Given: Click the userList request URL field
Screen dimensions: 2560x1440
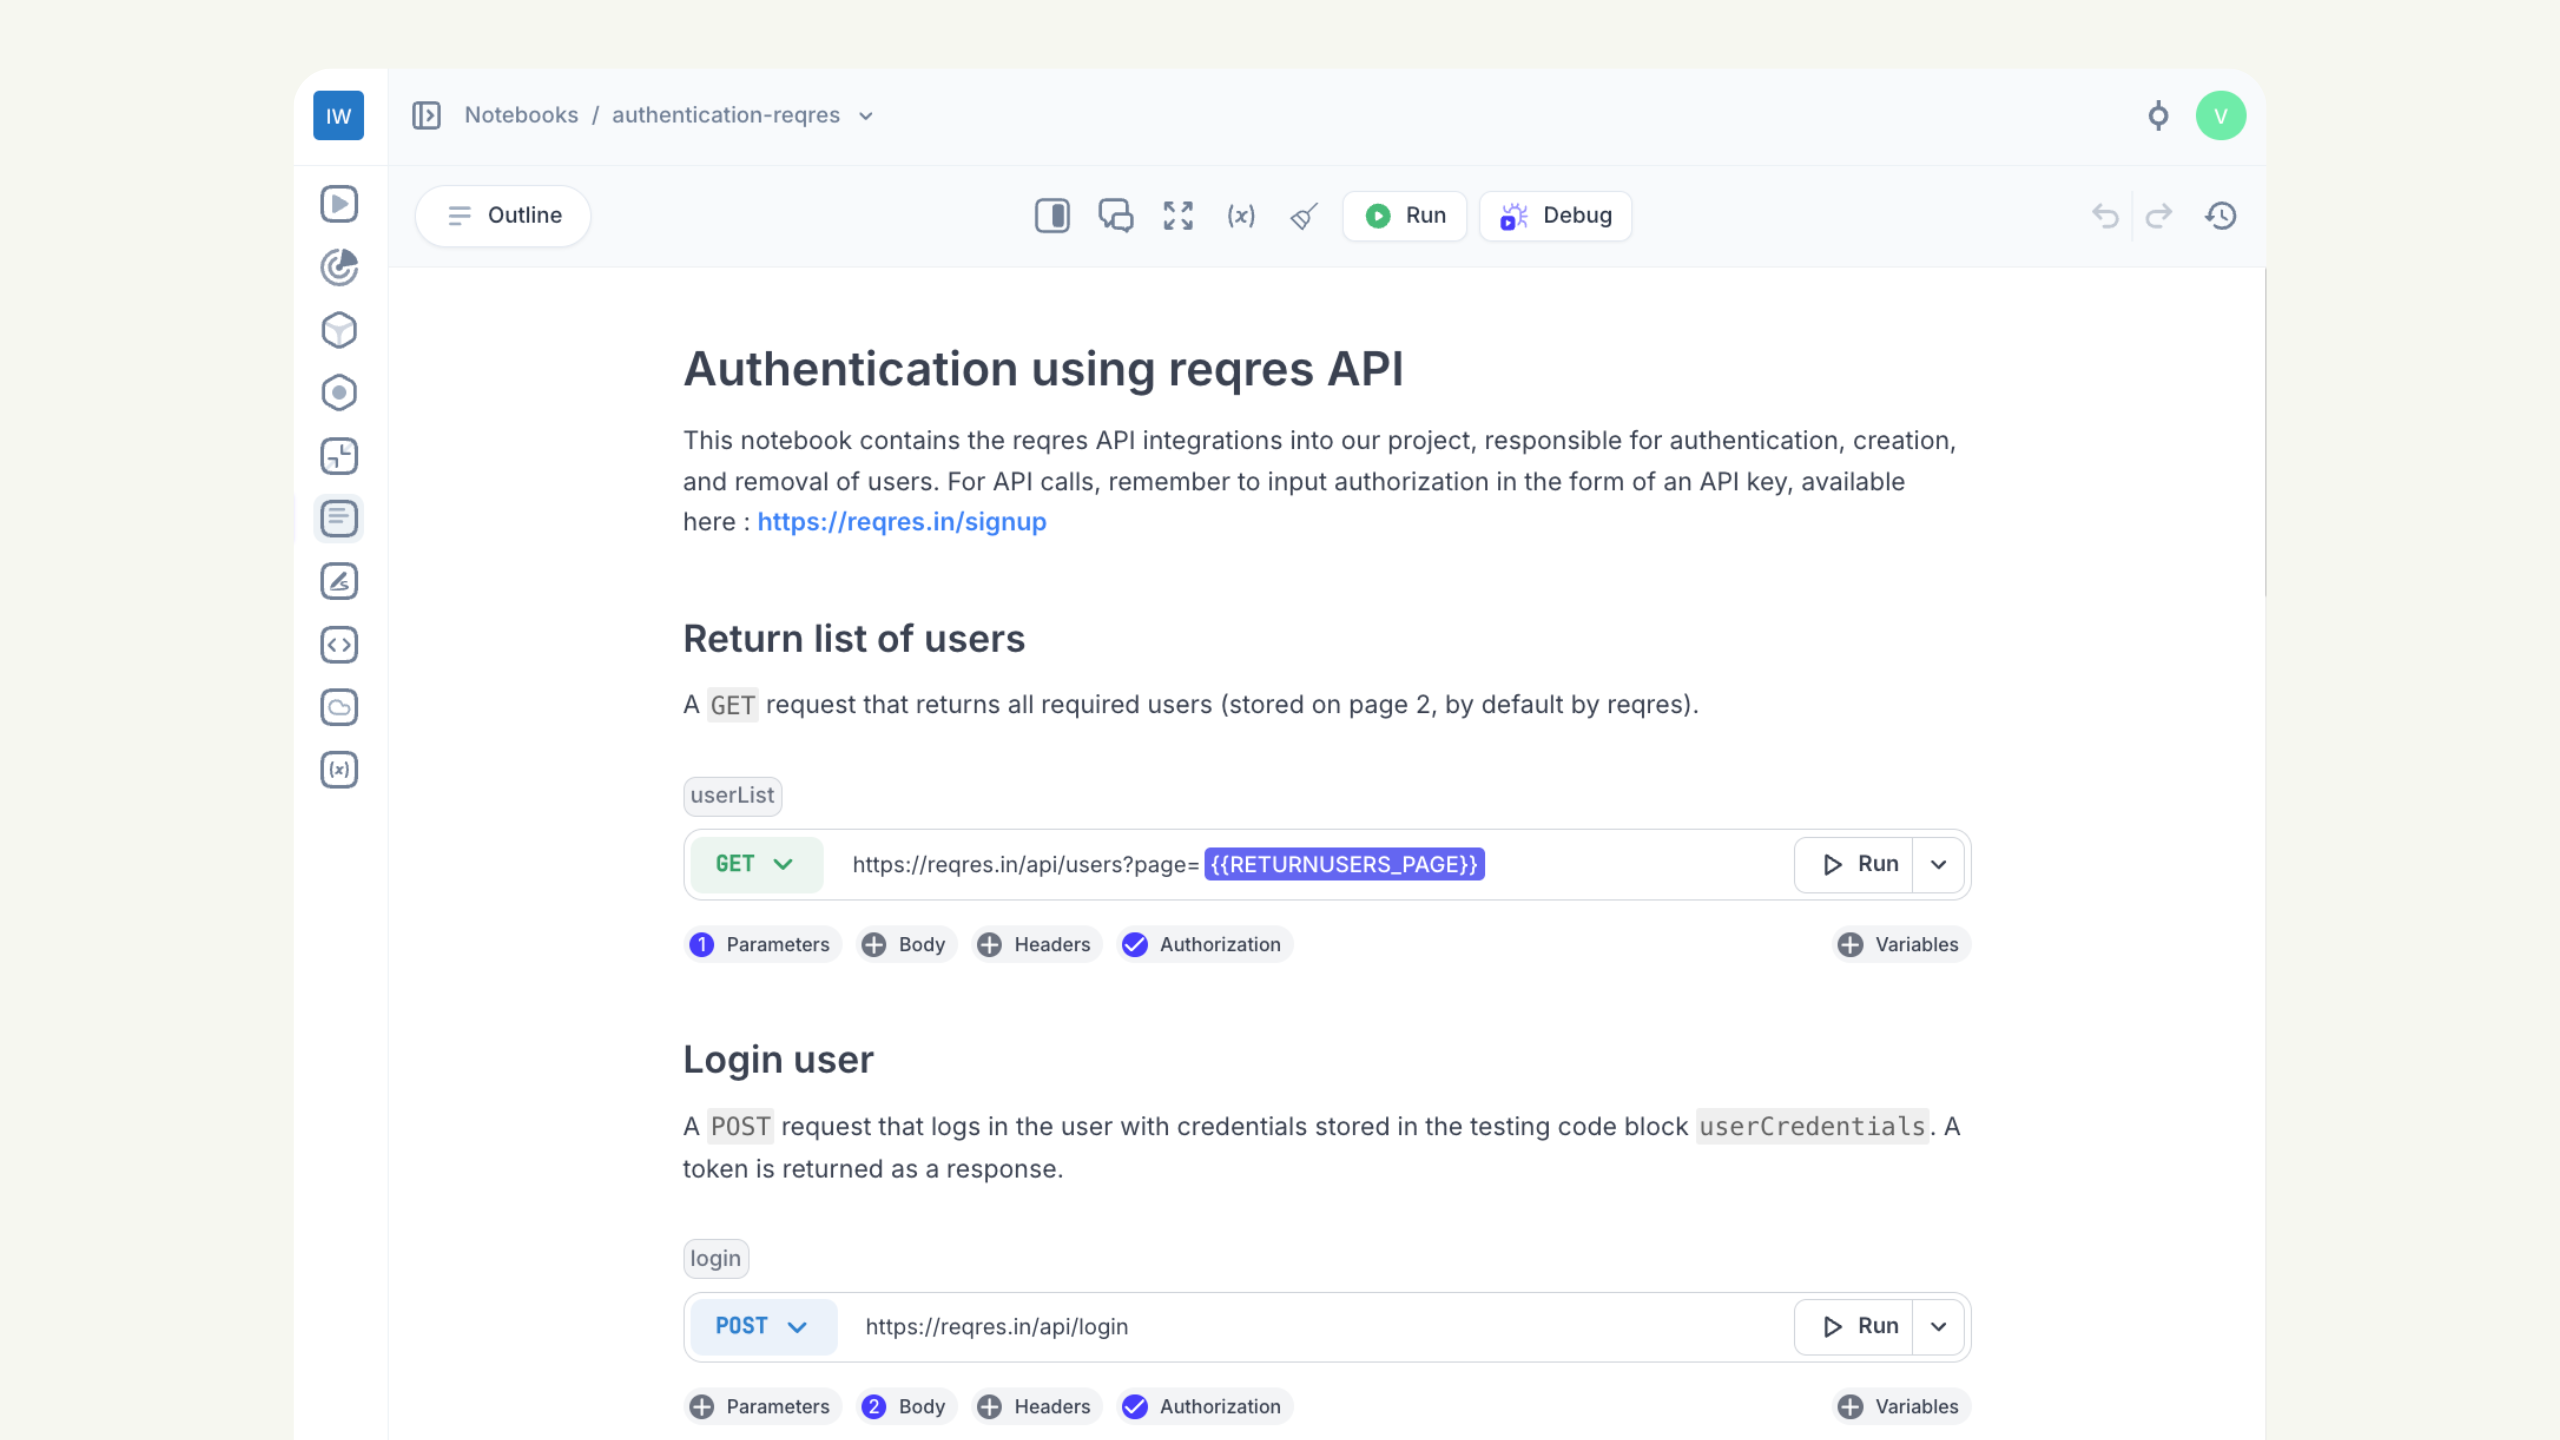Looking at the screenshot, I should 1308,864.
